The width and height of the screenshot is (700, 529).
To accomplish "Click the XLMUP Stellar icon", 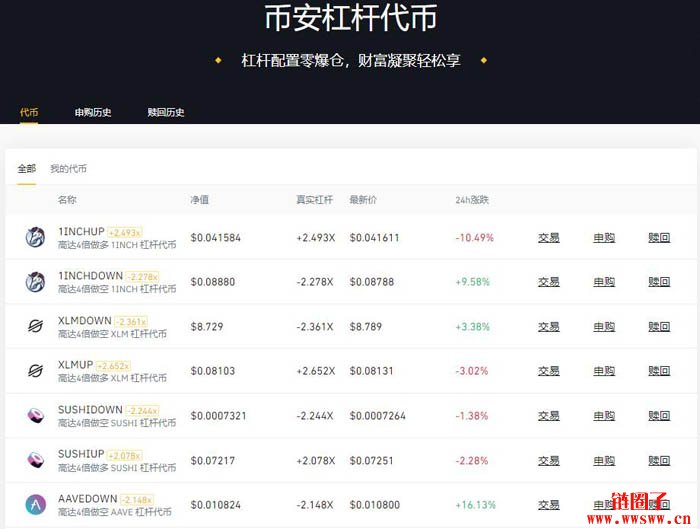I will click(35, 371).
